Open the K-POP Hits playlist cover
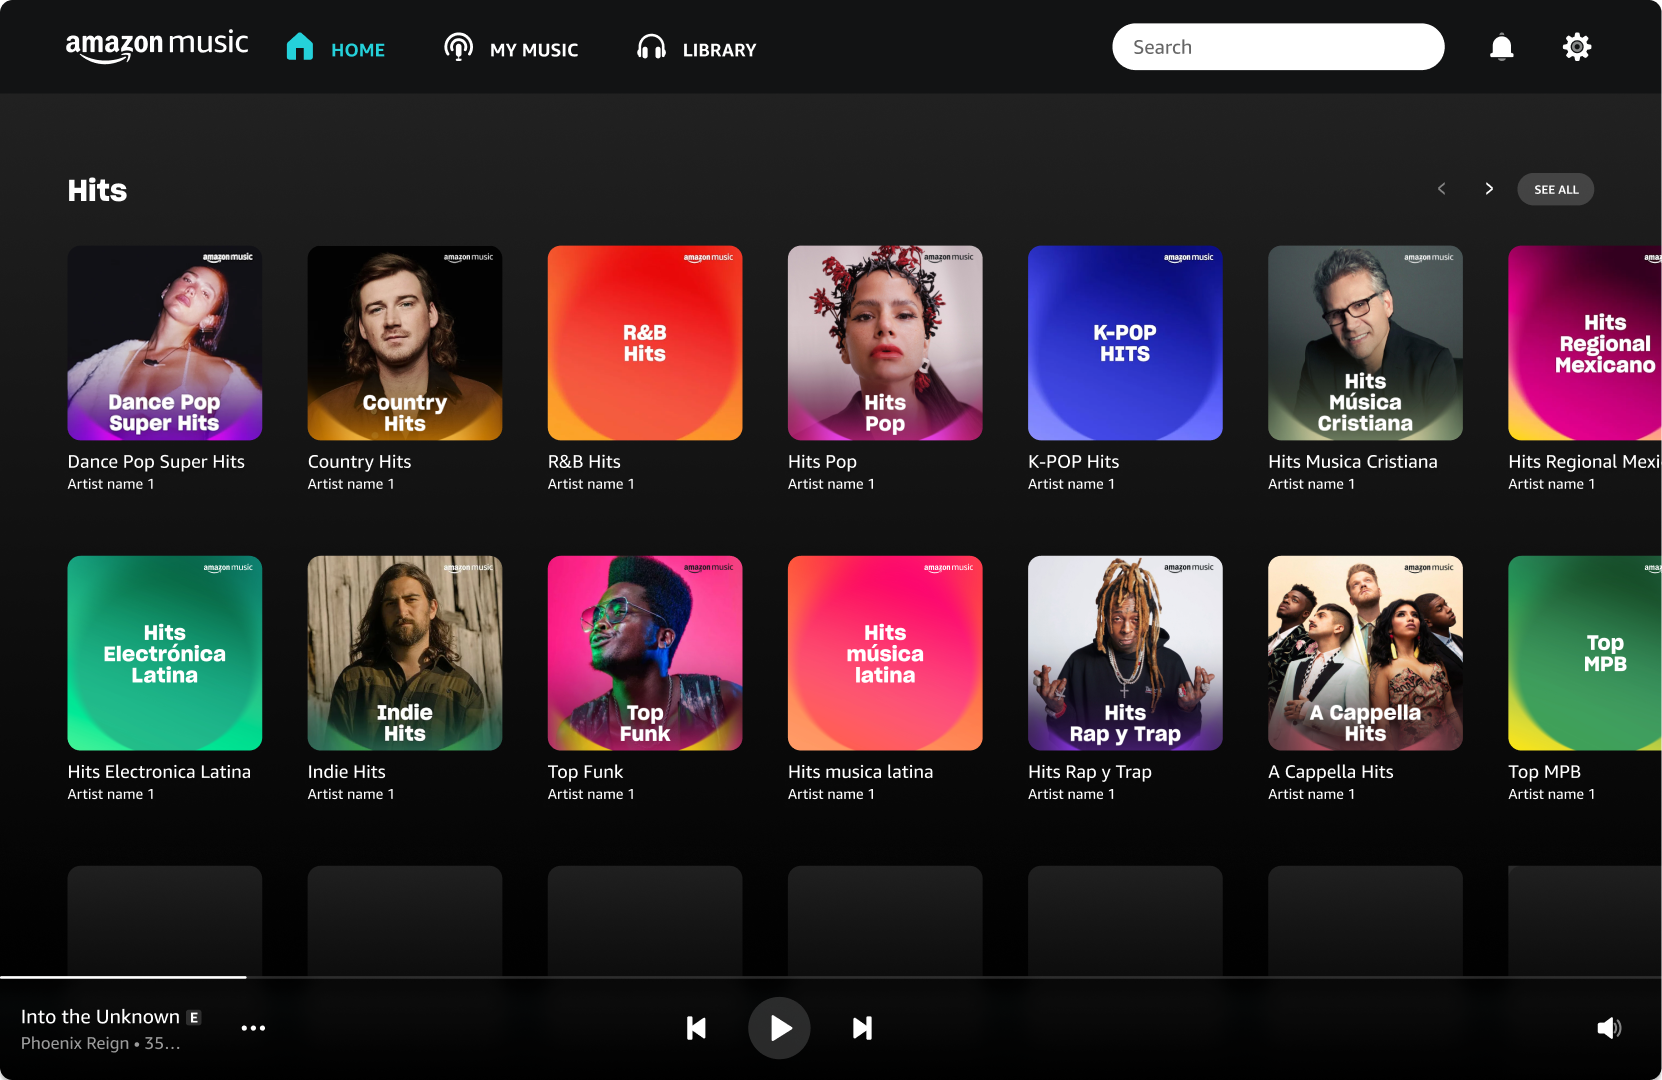The height and width of the screenshot is (1080, 1662). pyautogui.click(x=1125, y=343)
